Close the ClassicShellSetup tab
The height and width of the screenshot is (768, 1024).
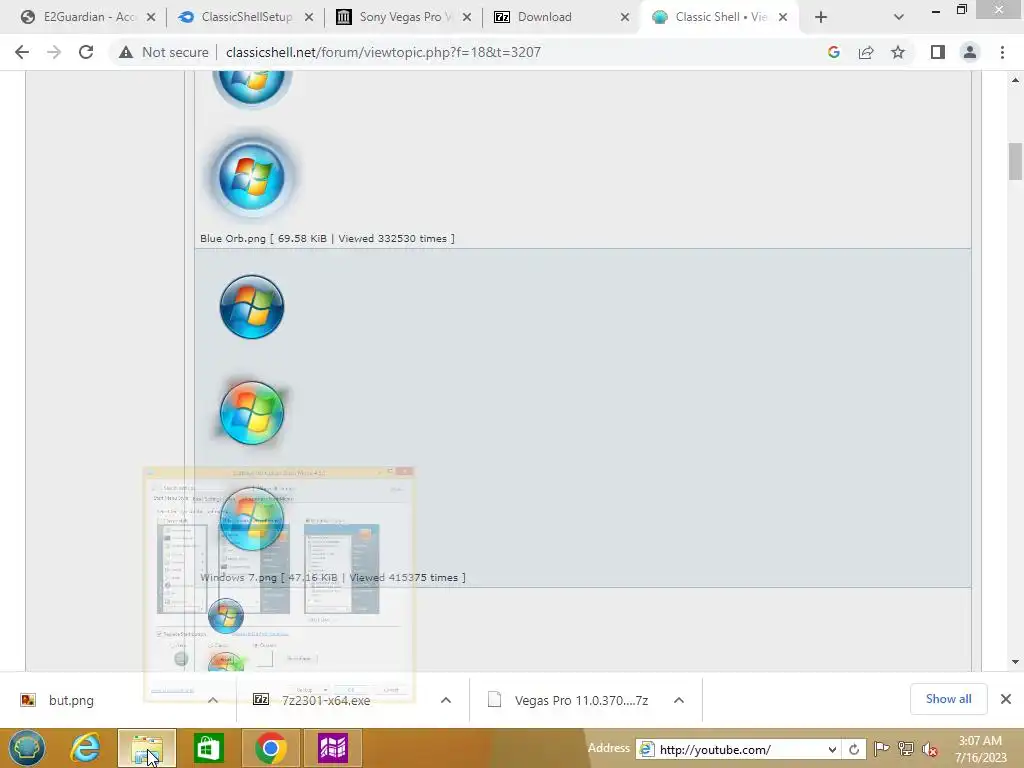309,17
